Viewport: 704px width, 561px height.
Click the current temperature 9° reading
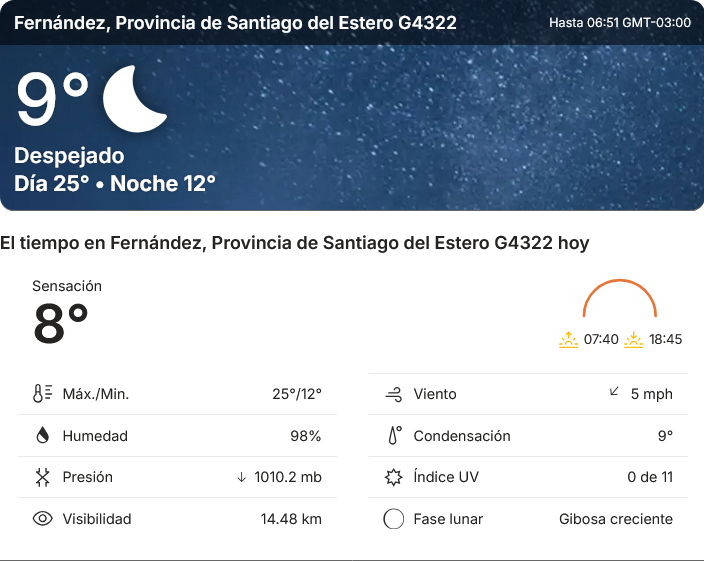(x=52, y=100)
